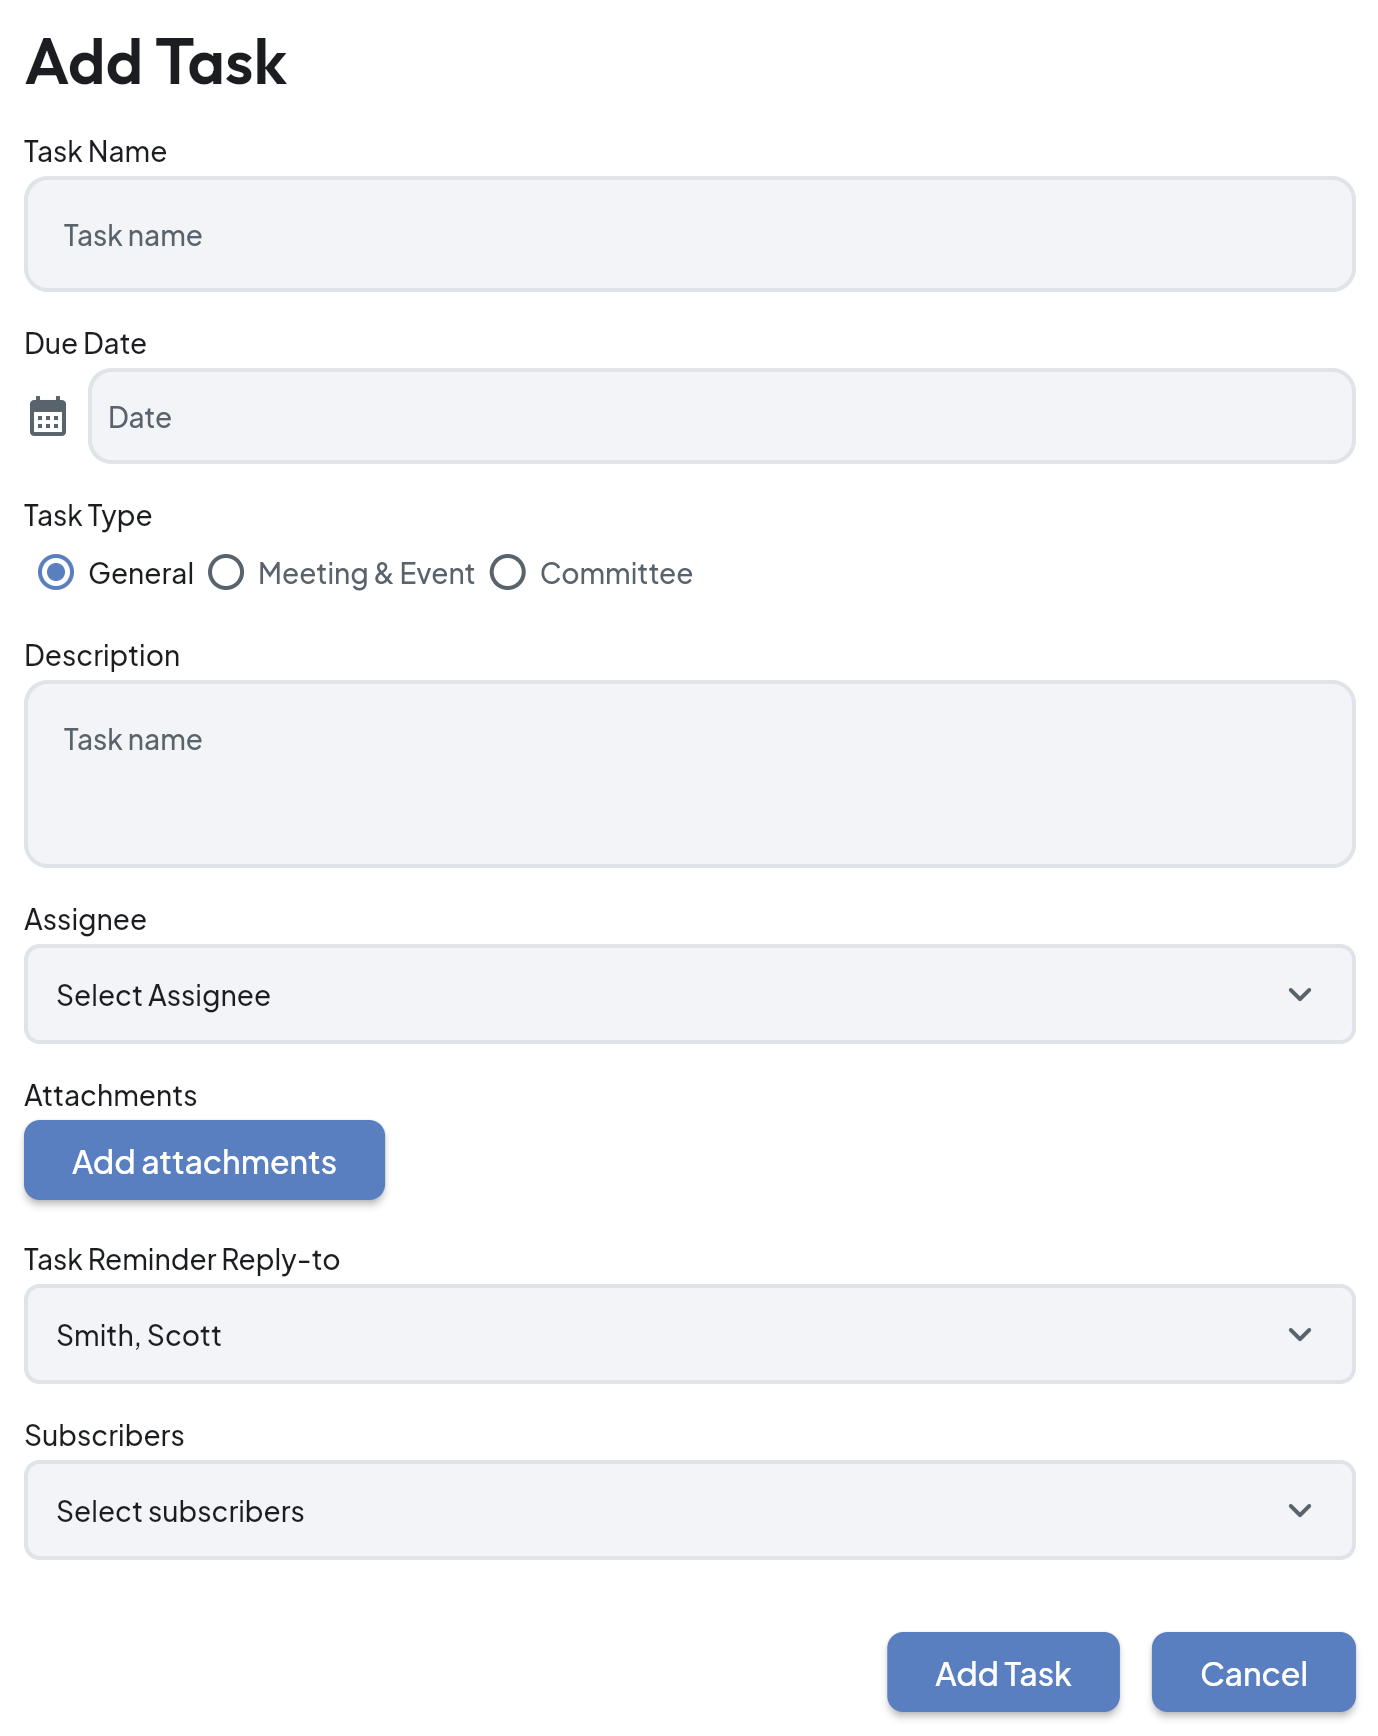Click into the Due Date field

coord(721,417)
